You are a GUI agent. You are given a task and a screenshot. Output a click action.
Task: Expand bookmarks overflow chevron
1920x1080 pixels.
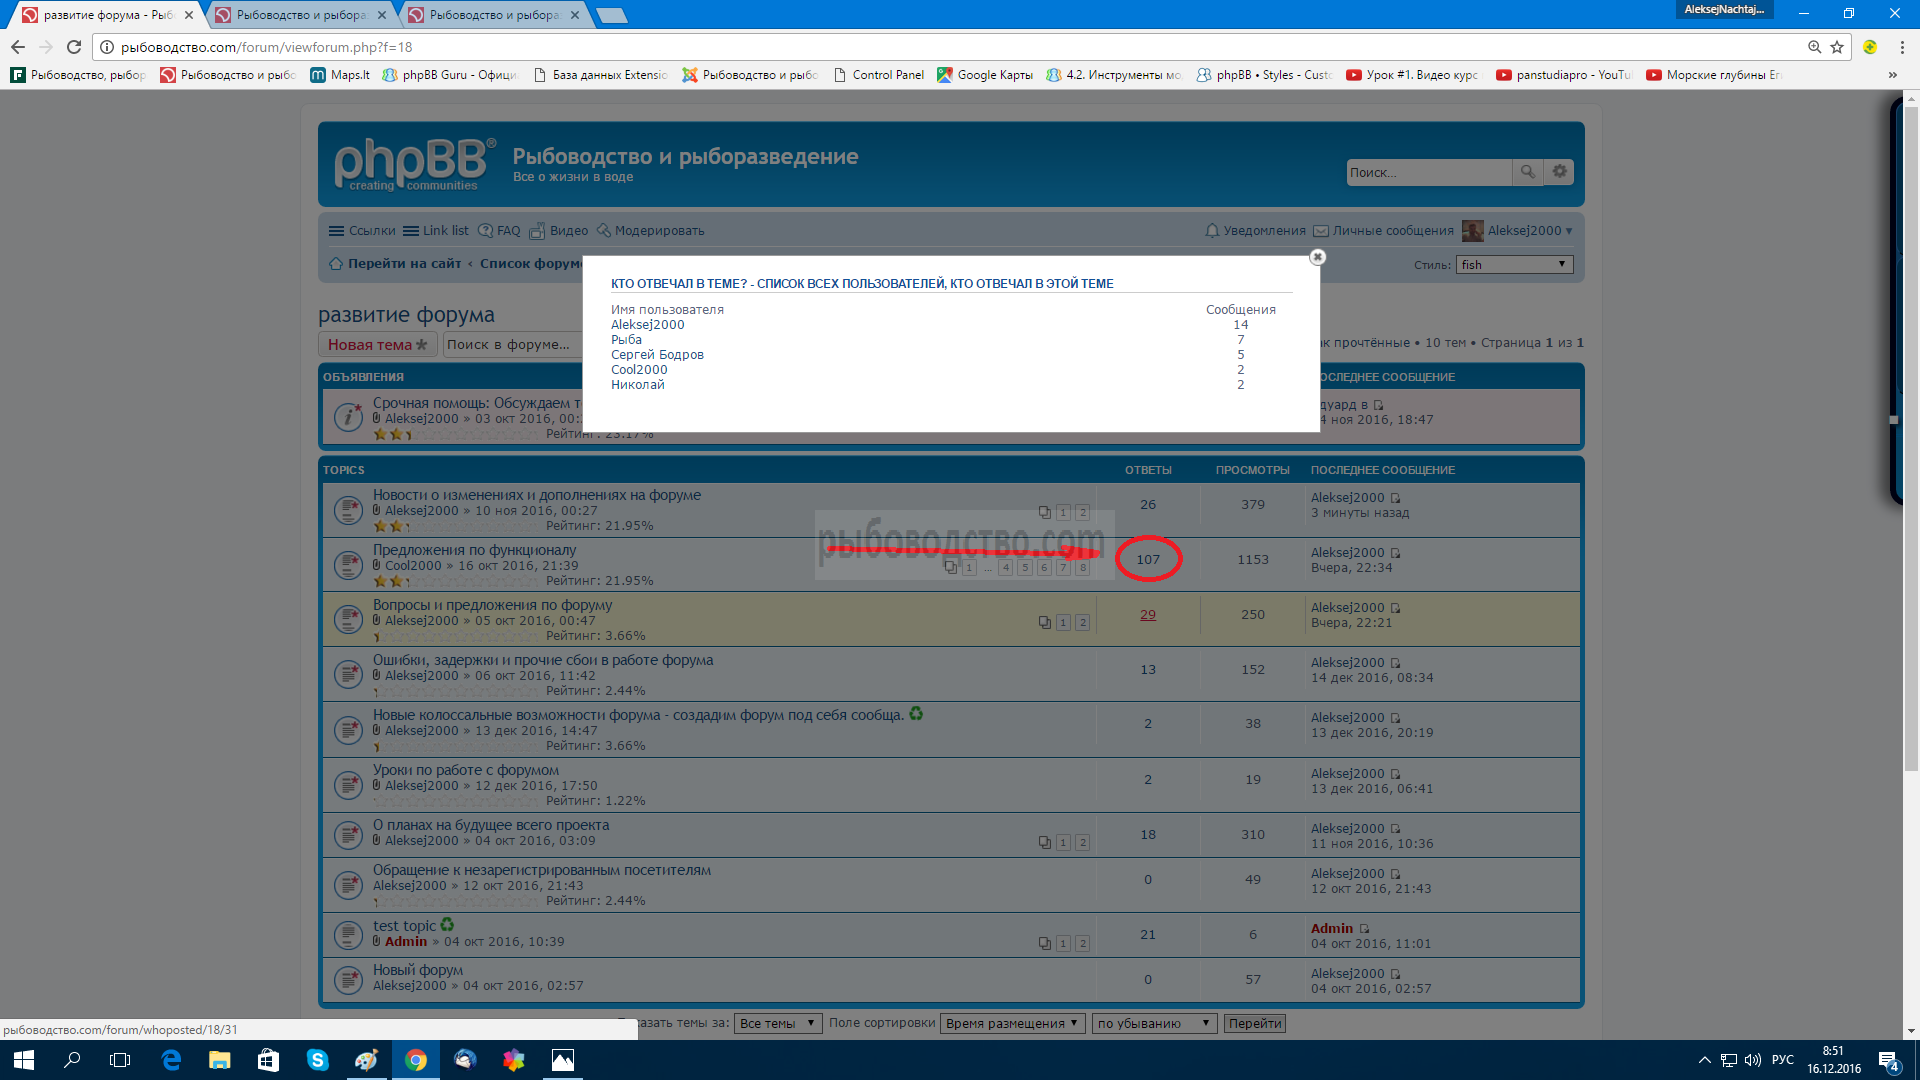pos(1892,75)
